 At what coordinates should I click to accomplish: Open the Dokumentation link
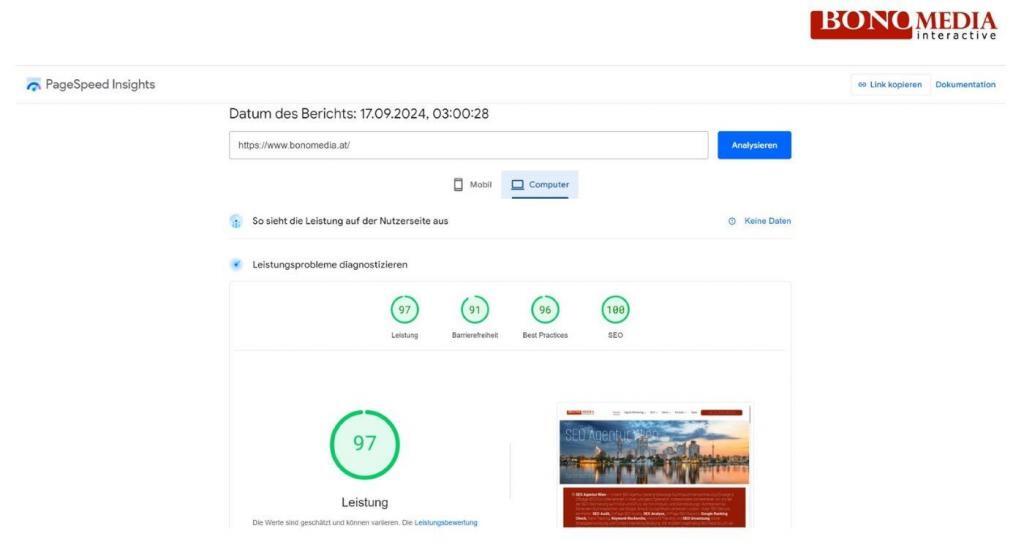click(965, 84)
